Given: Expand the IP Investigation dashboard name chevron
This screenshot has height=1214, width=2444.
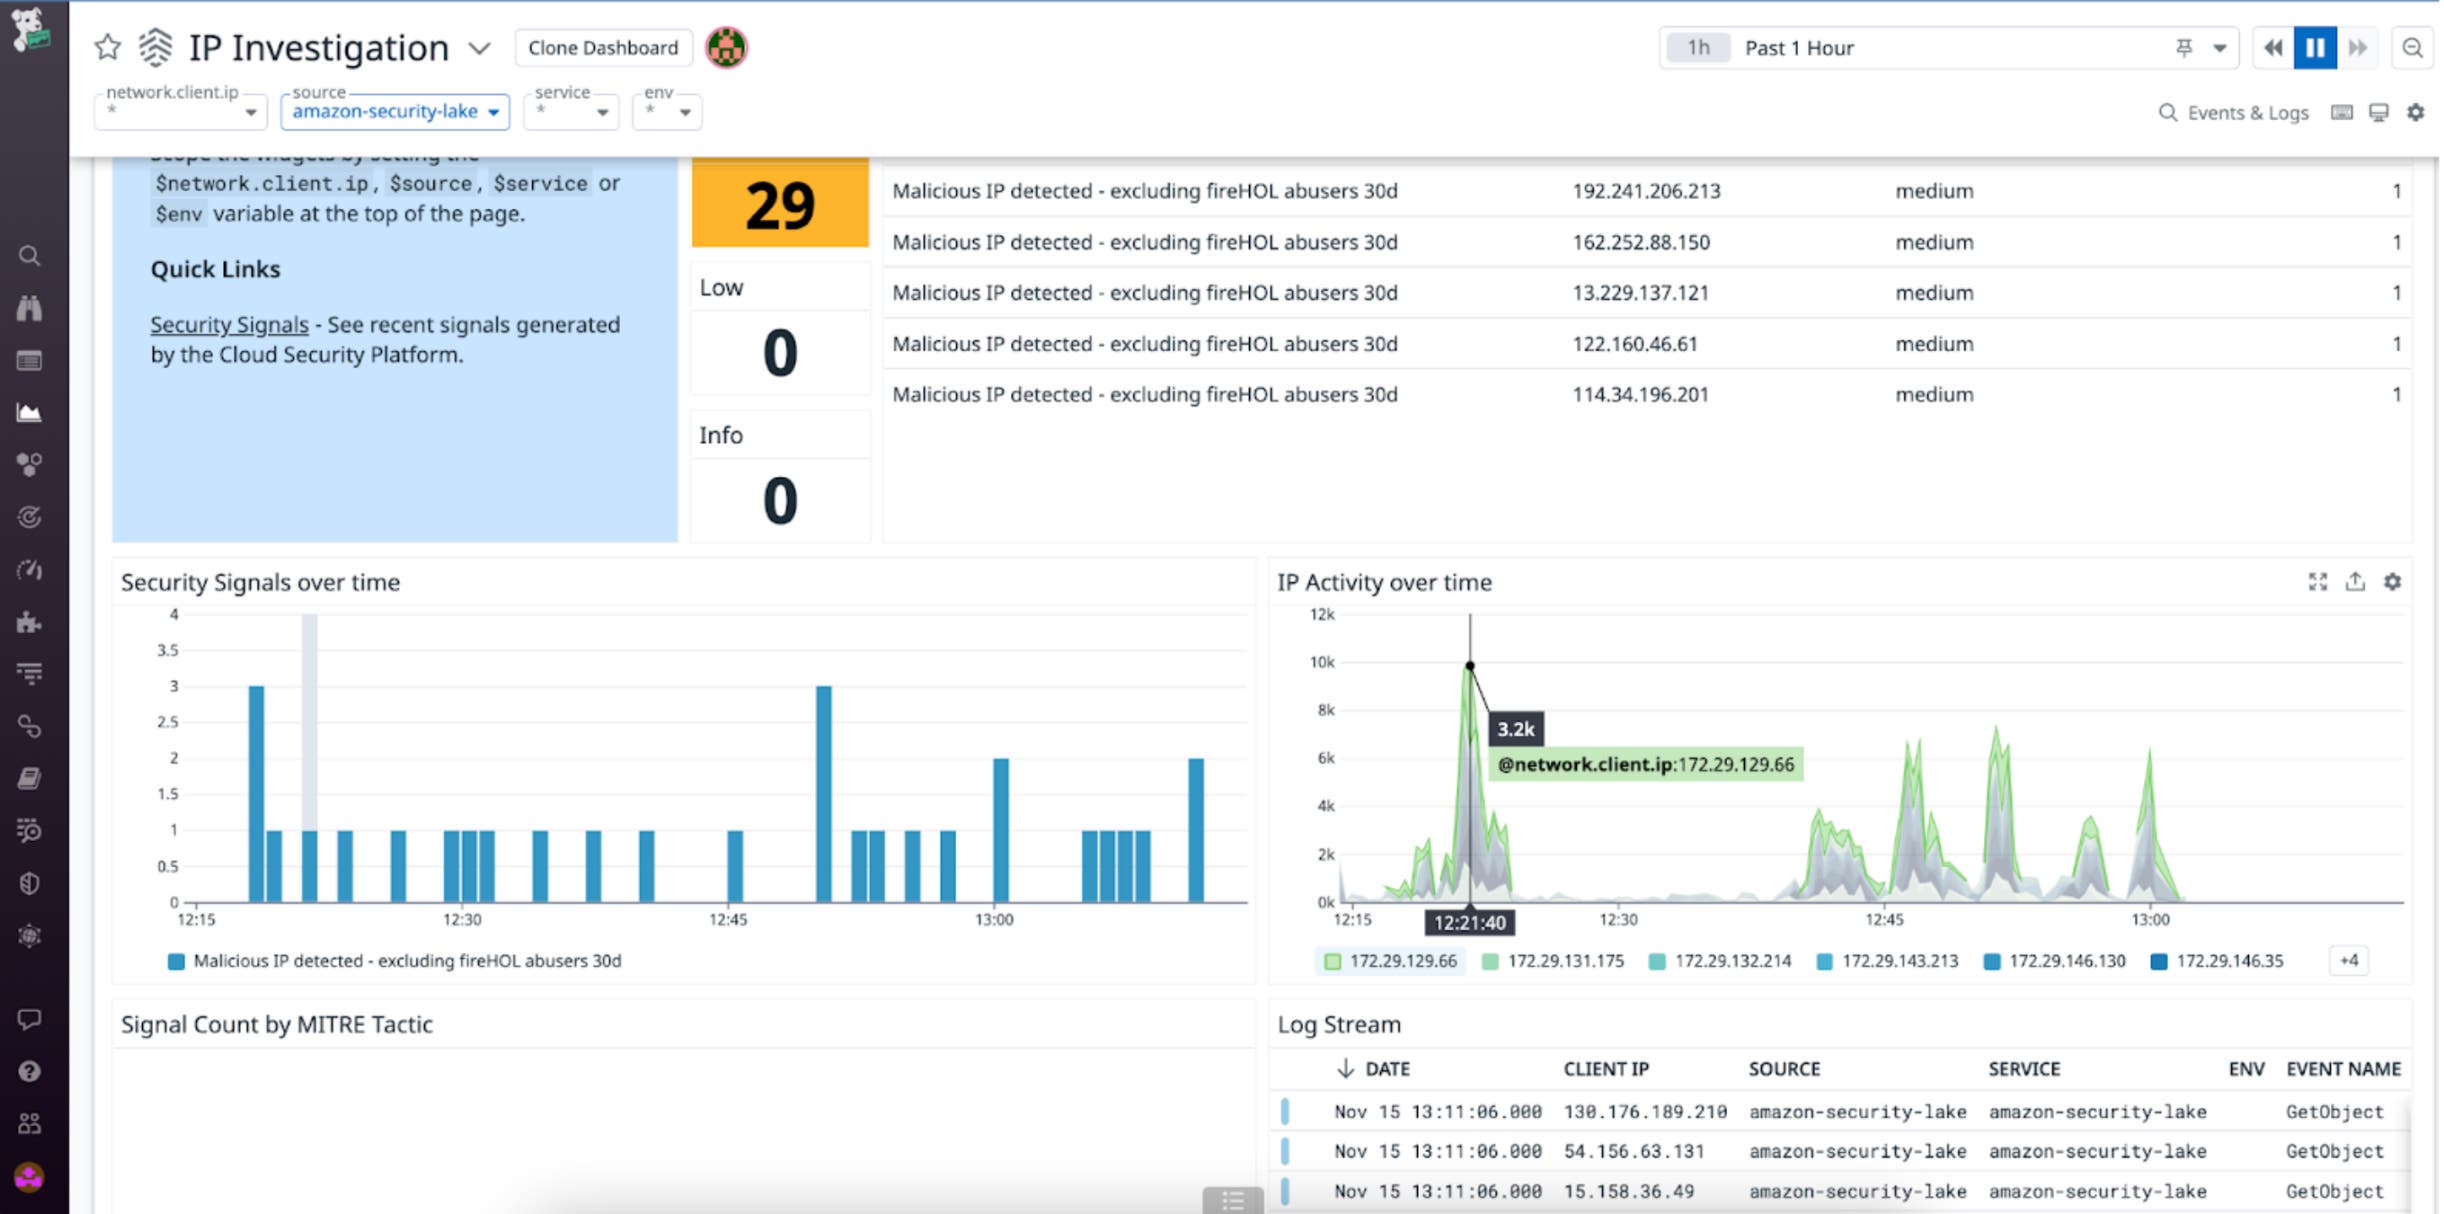Looking at the screenshot, I should coord(481,48).
